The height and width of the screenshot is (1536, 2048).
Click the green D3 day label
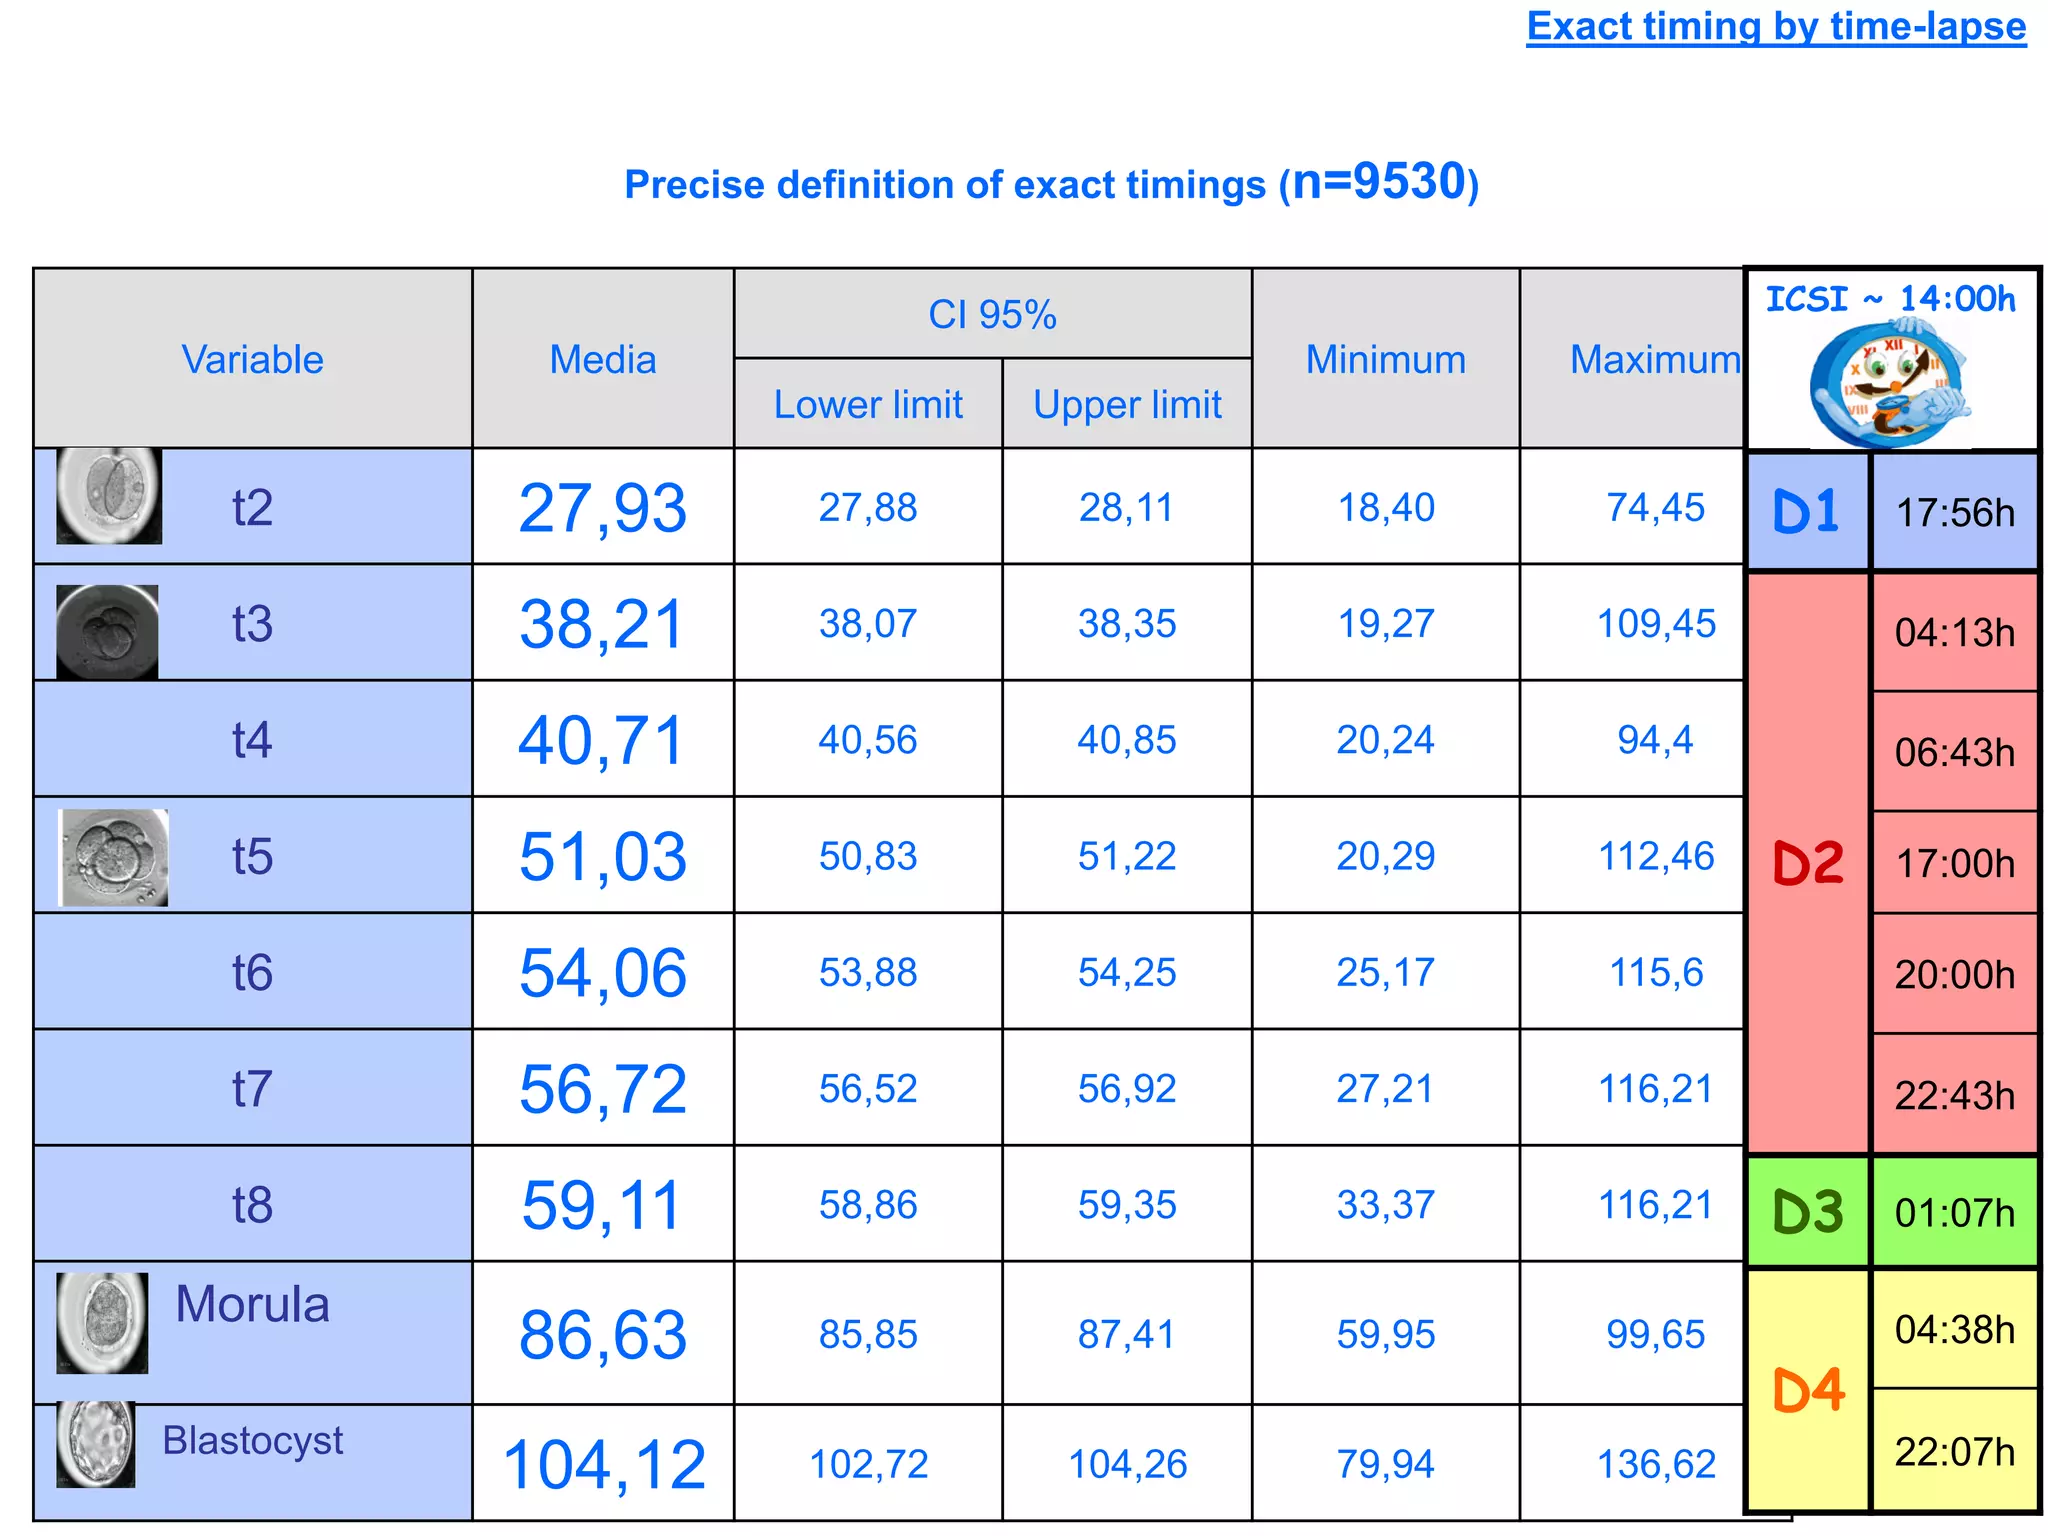[x=1807, y=1212]
